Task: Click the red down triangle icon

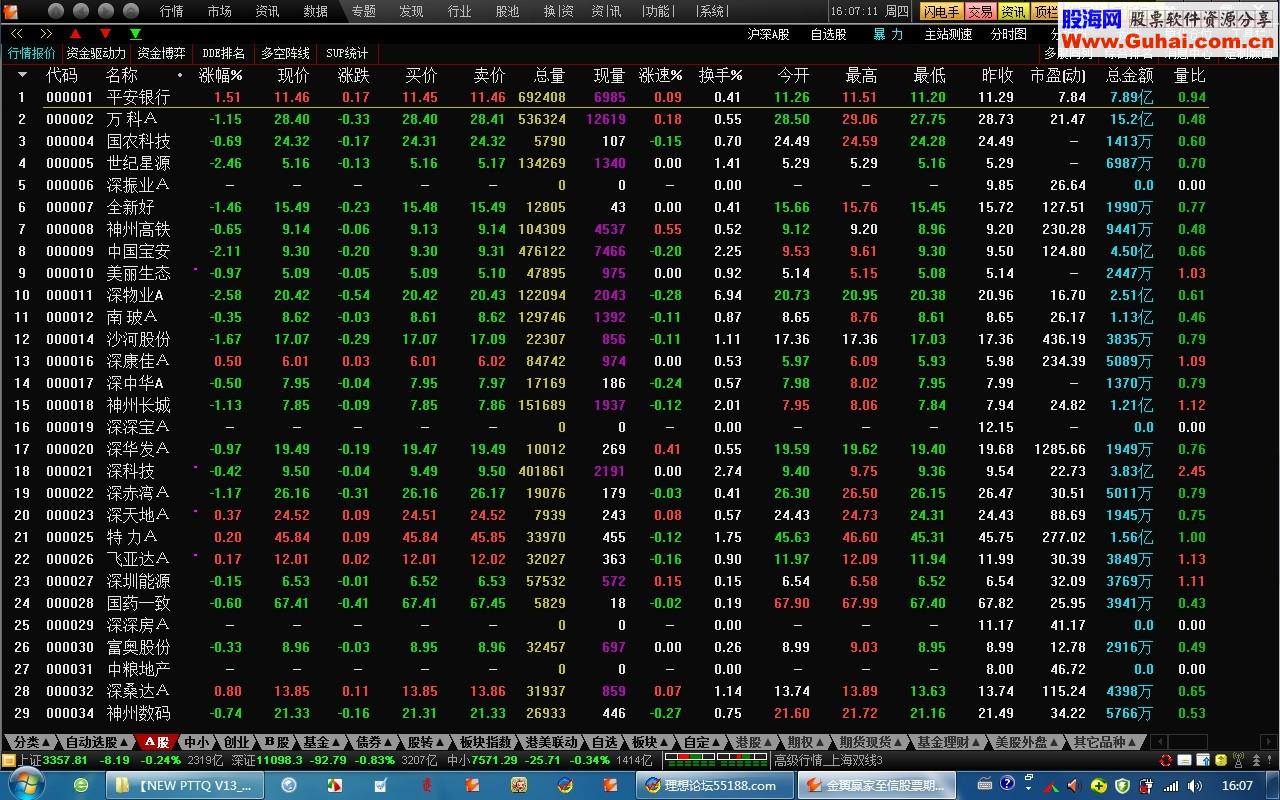Action: (x=105, y=33)
